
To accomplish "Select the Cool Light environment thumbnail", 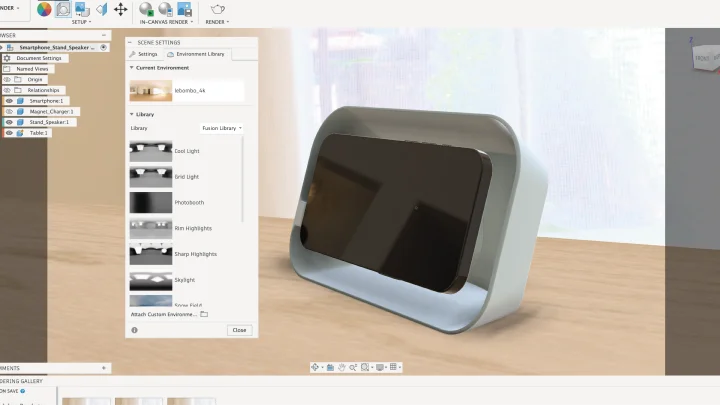I will click(x=151, y=151).
